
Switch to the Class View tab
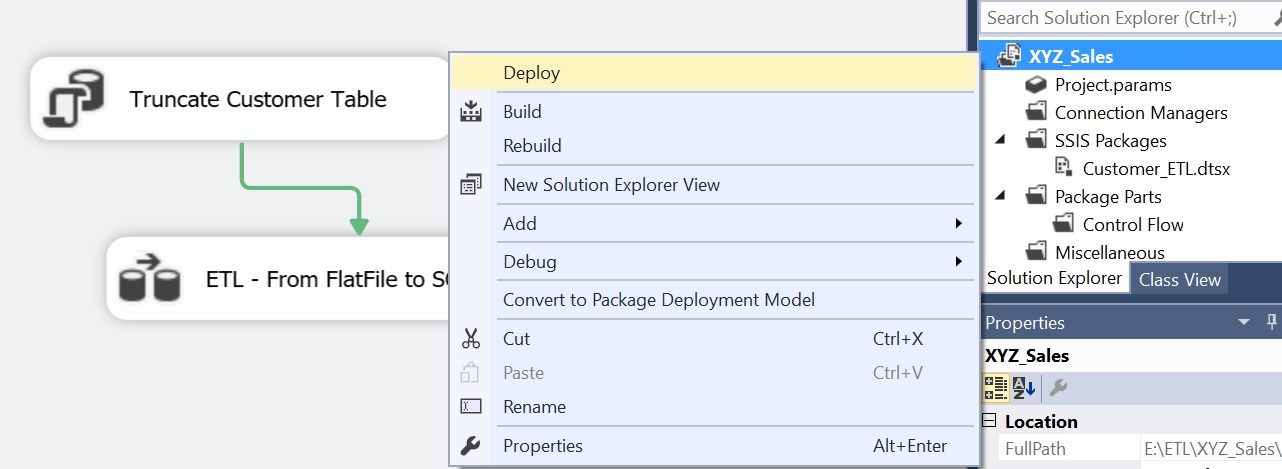[x=1180, y=280]
